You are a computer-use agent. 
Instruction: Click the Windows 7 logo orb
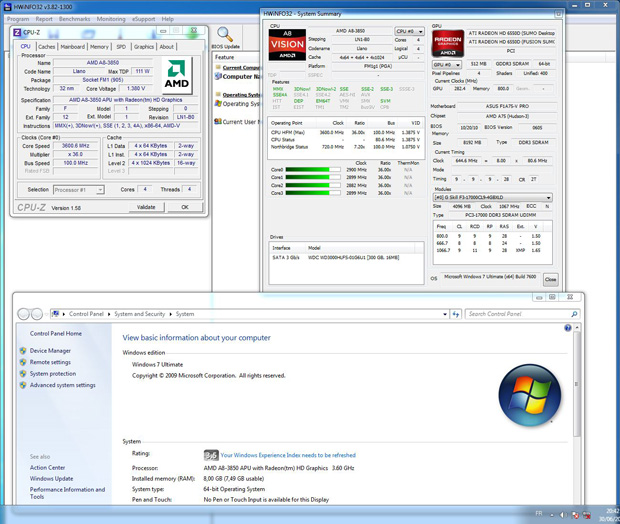pos(529,395)
